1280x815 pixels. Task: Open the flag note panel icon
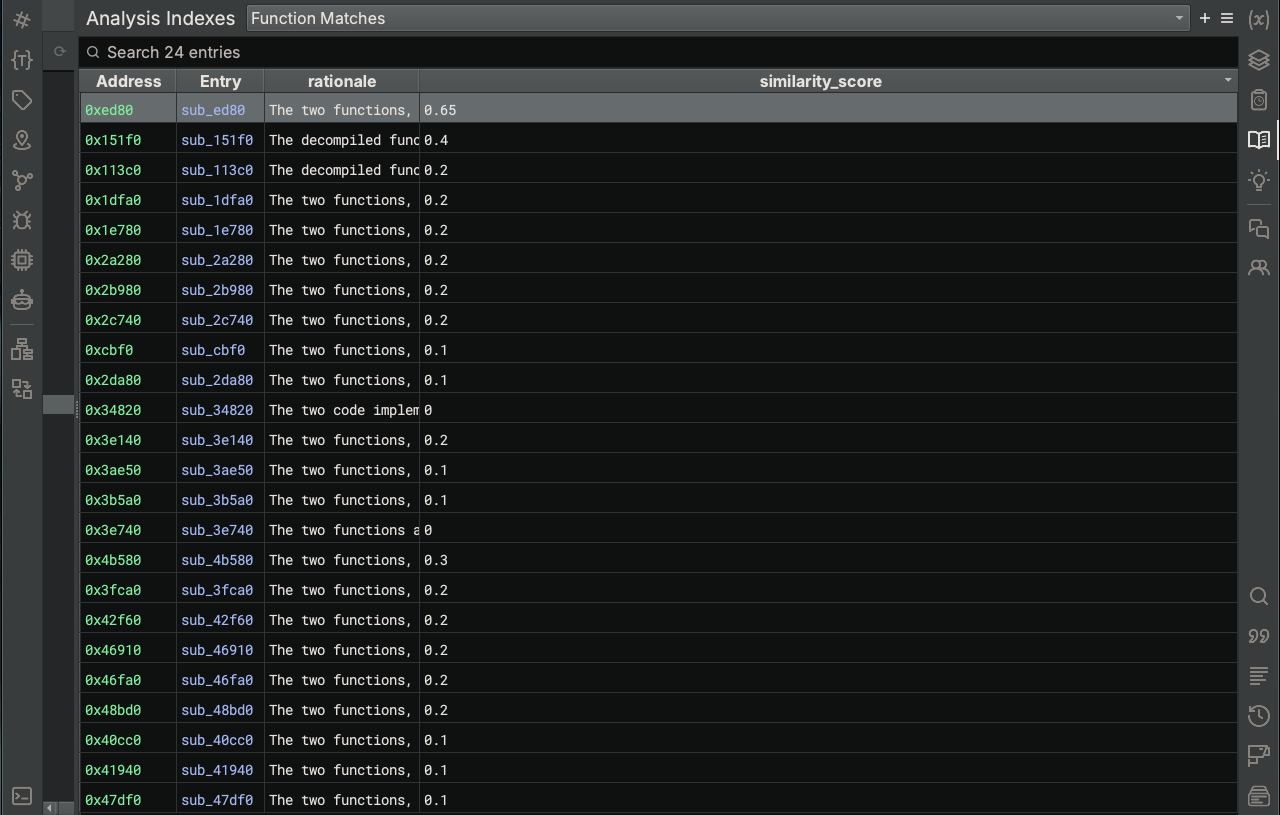coord(1259,756)
